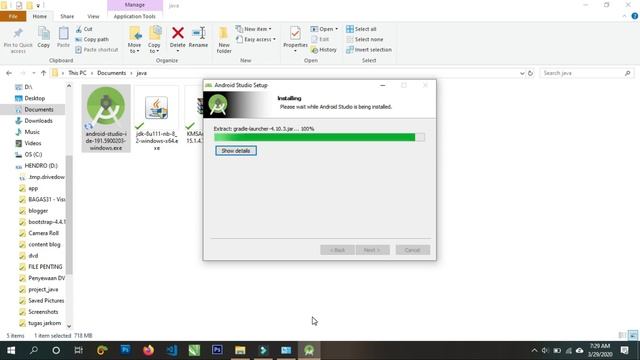Click the disabled Back button in setup

[337, 250]
